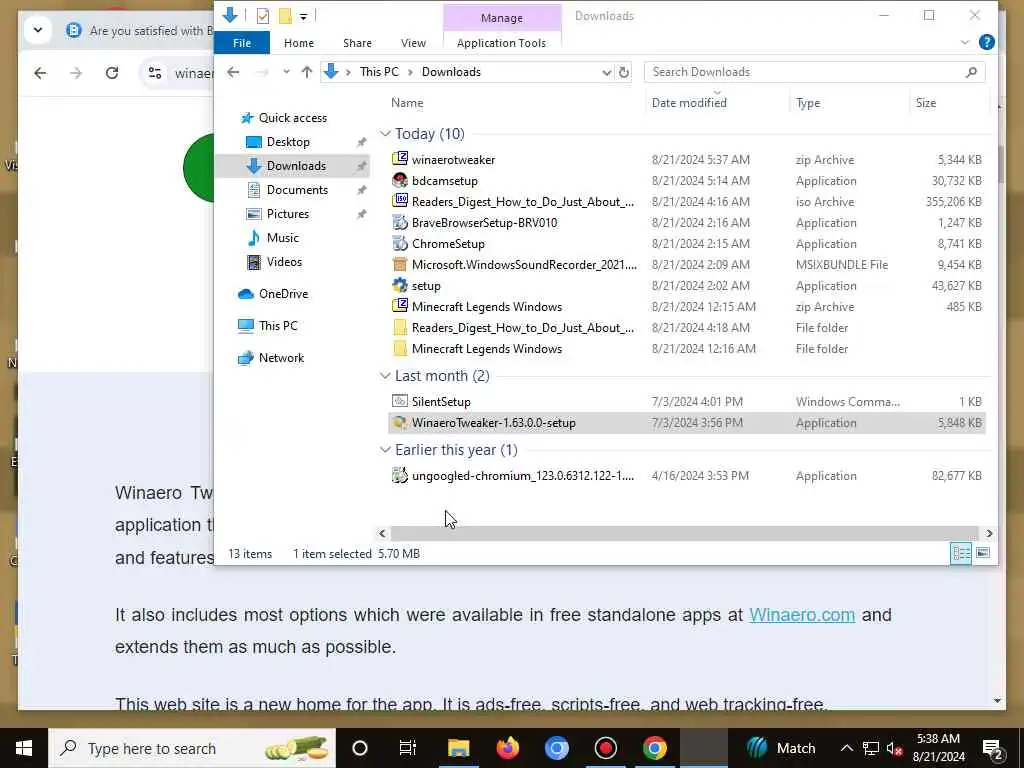Open the Winaero.com link in browser
1024x768 pixels.
(x=802, y=615)
